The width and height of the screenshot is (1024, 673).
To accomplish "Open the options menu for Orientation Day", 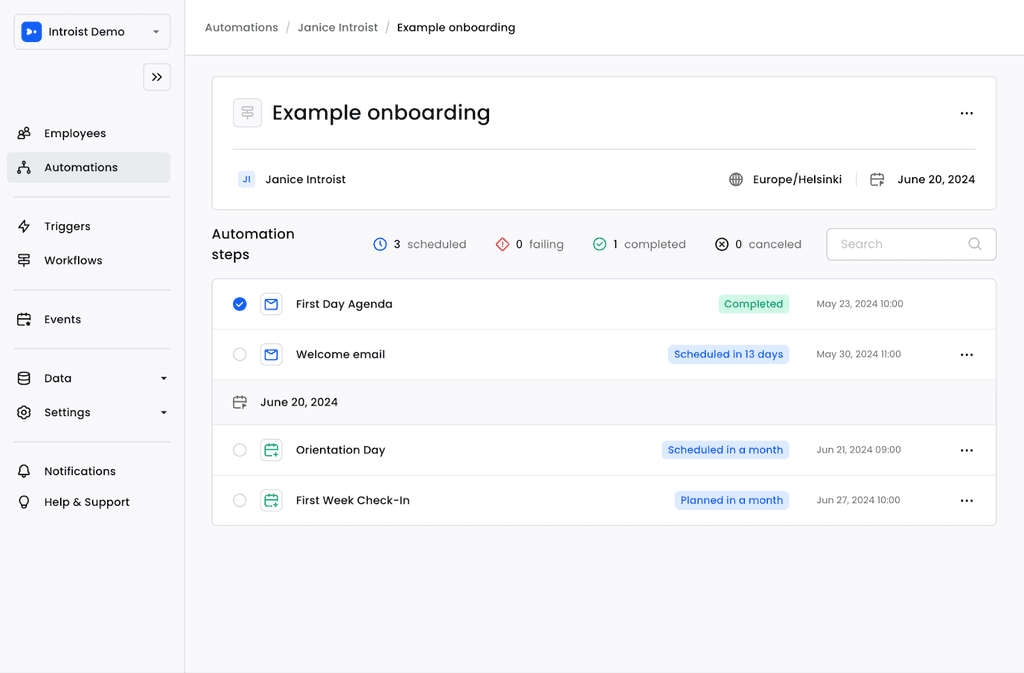I will pos(966,450).
